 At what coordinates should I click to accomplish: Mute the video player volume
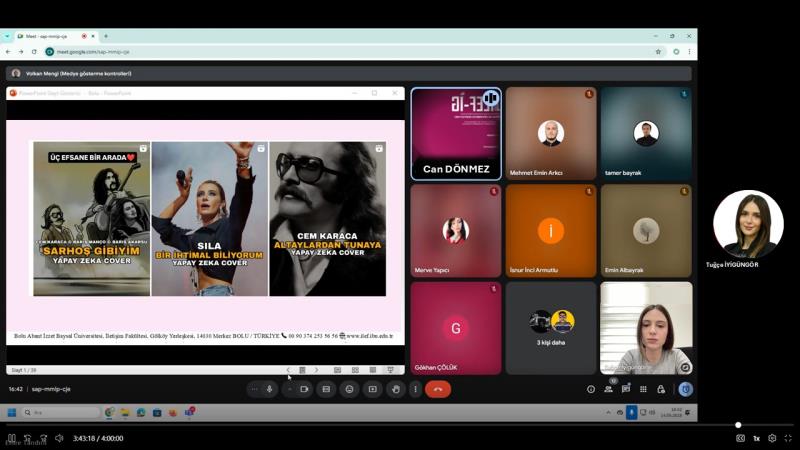(x=59, y=438)
